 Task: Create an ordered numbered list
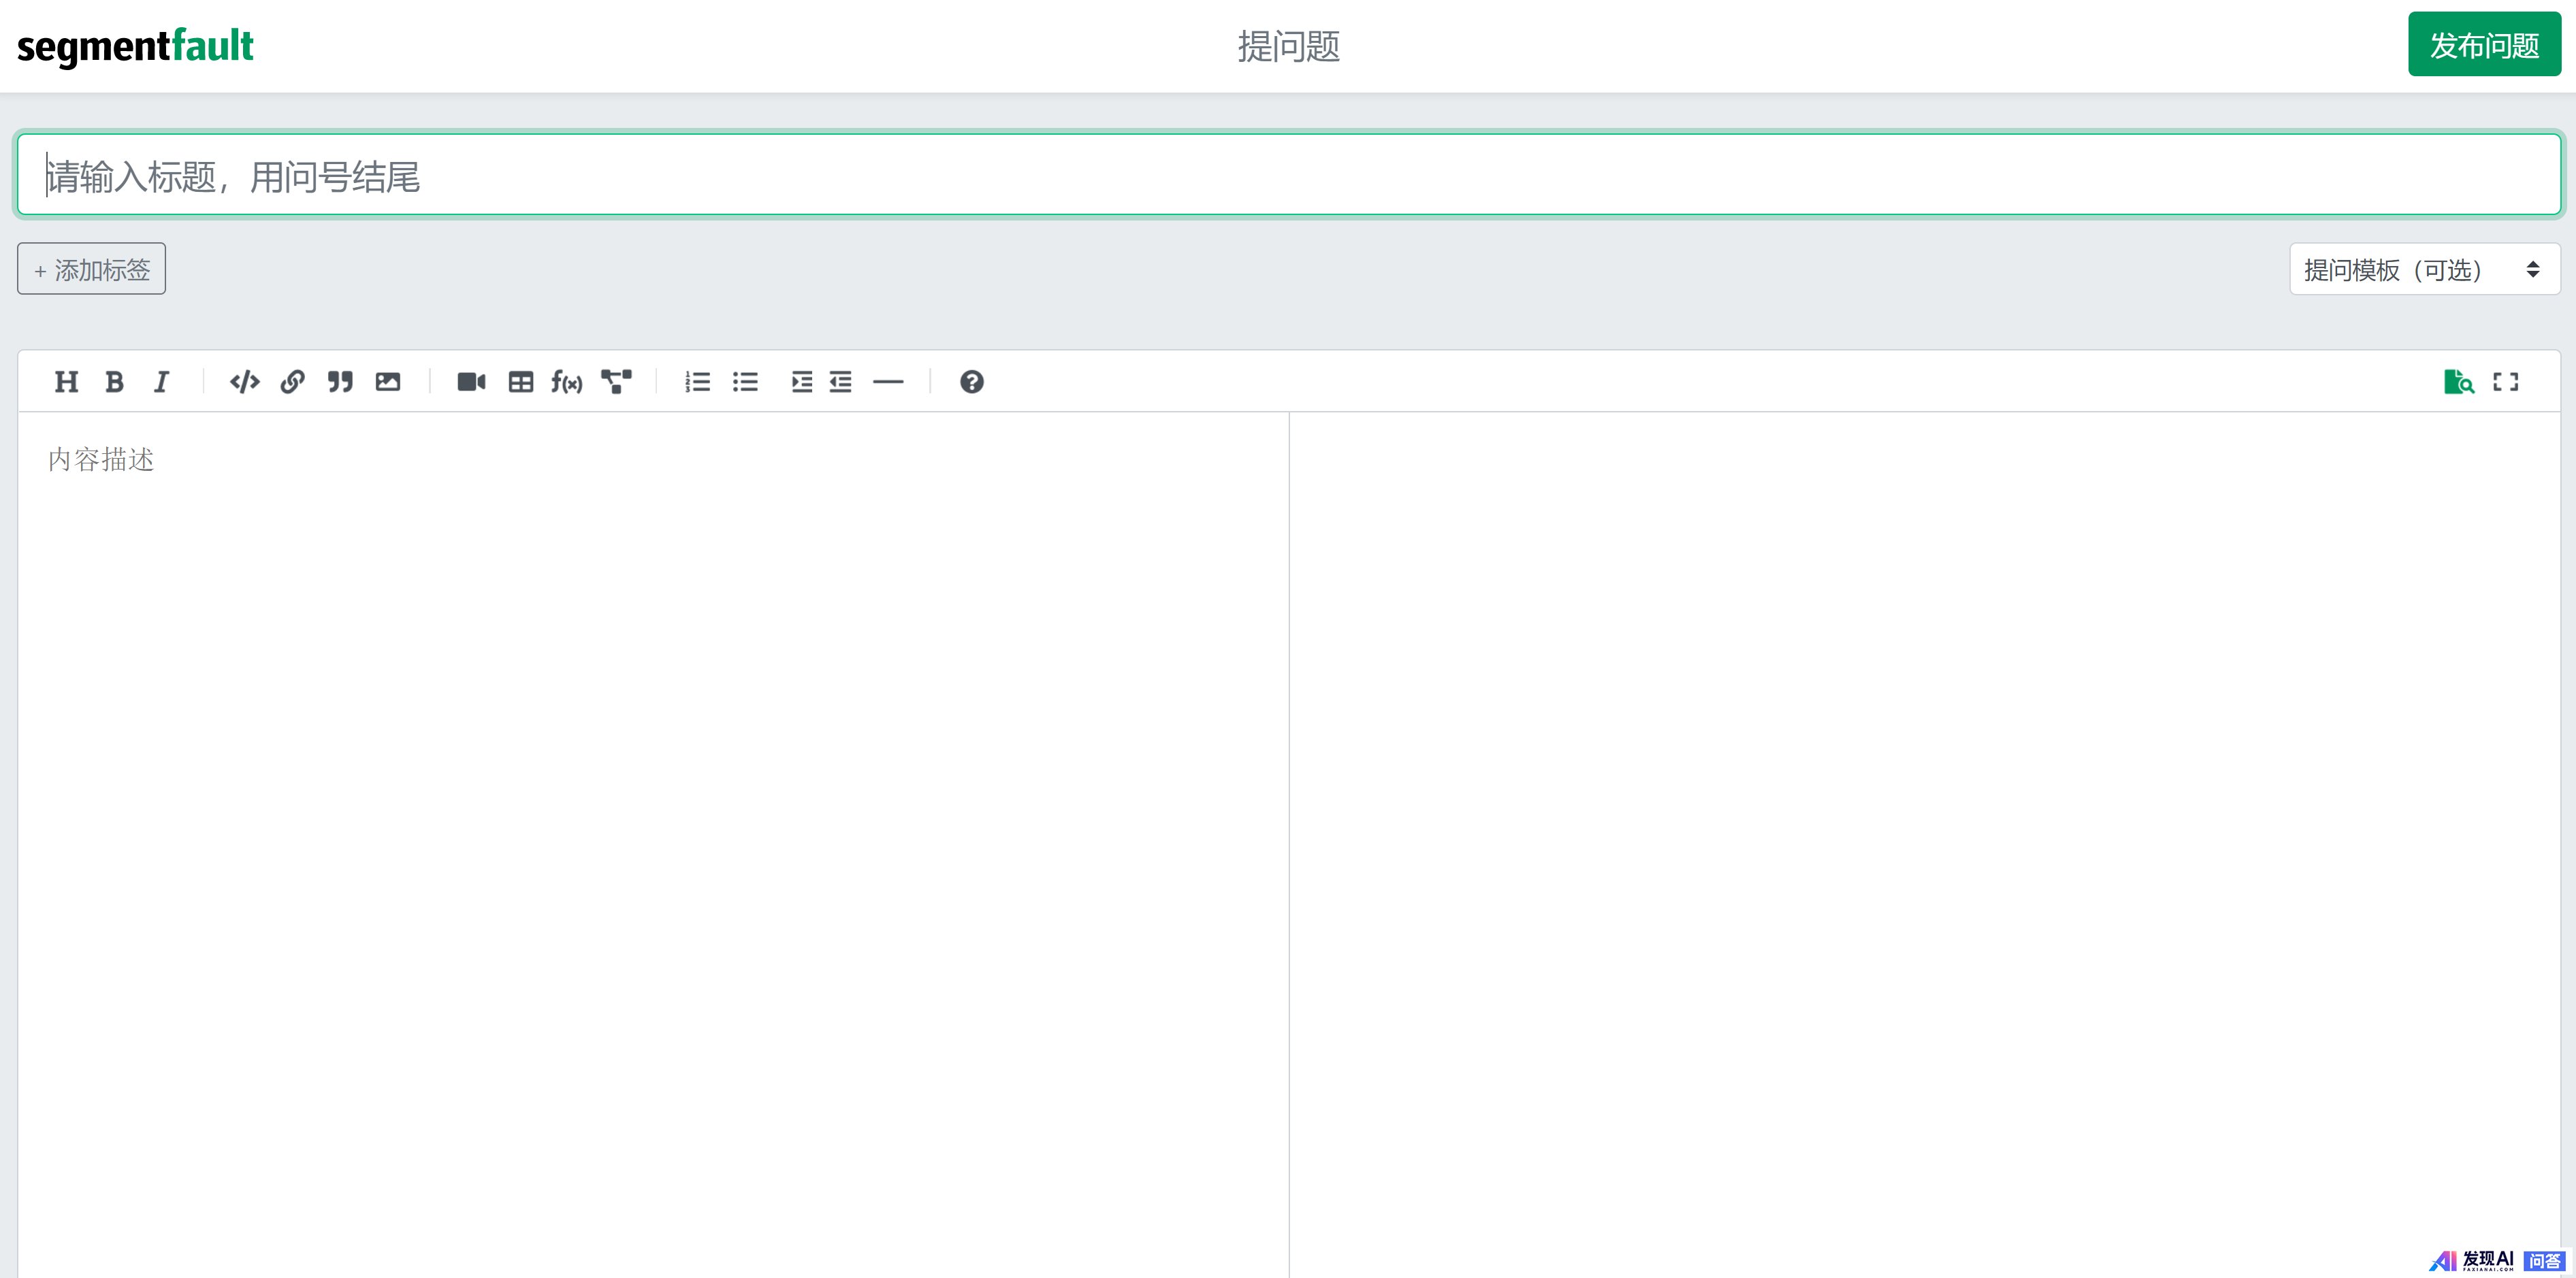[x=698, y=382]
